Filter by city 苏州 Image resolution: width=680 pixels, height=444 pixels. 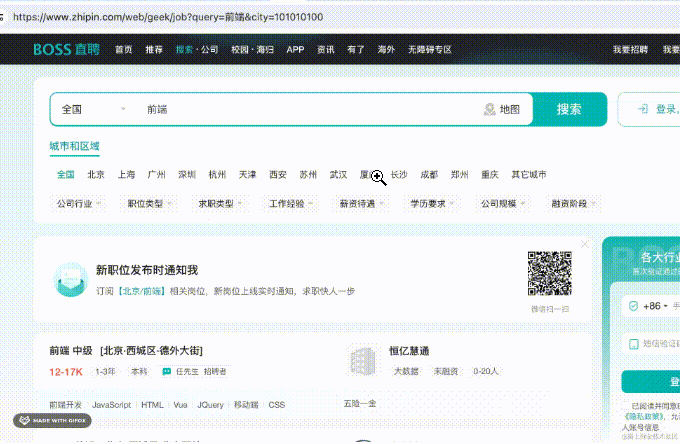[308, 174]
